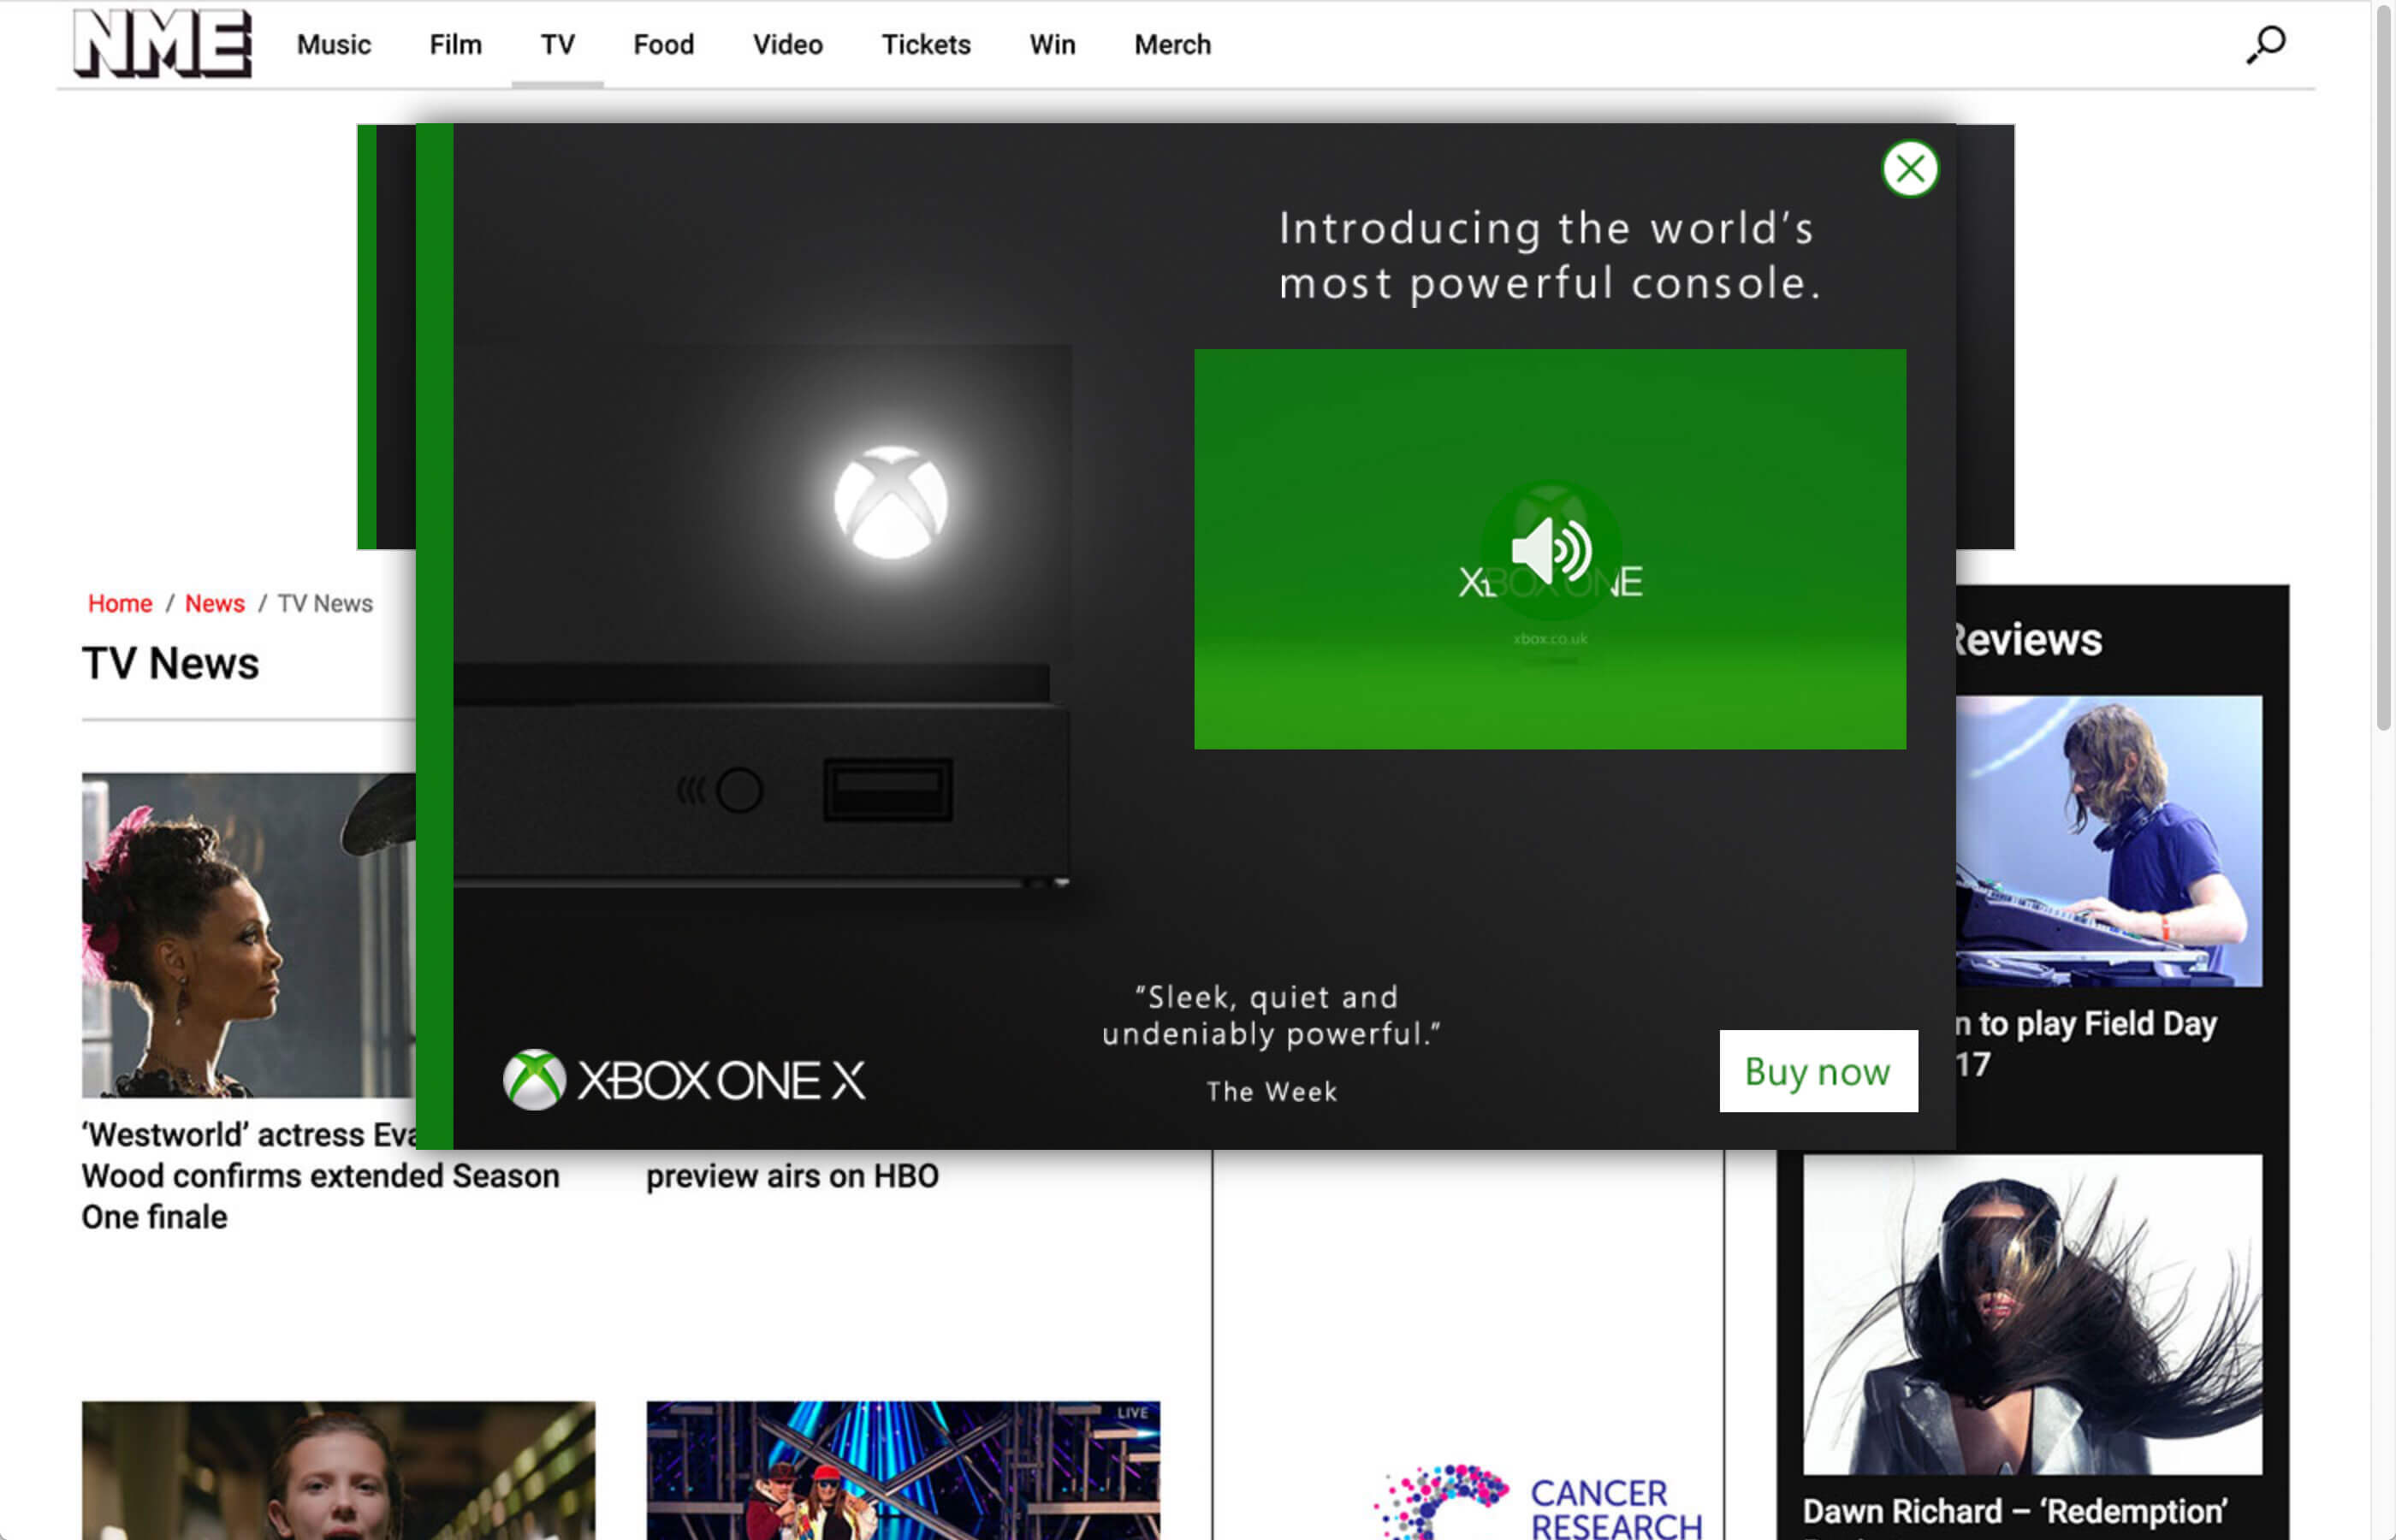This screenshot has width=2396, height=1540.
Task: Open the Merch shop link
Action: point(1173,45)
